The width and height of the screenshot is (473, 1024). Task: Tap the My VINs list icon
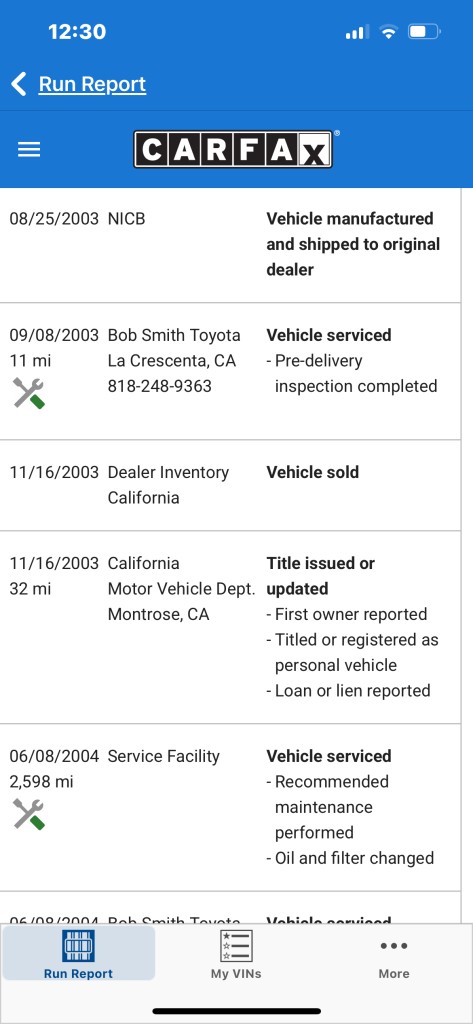[x=236, y=946]
